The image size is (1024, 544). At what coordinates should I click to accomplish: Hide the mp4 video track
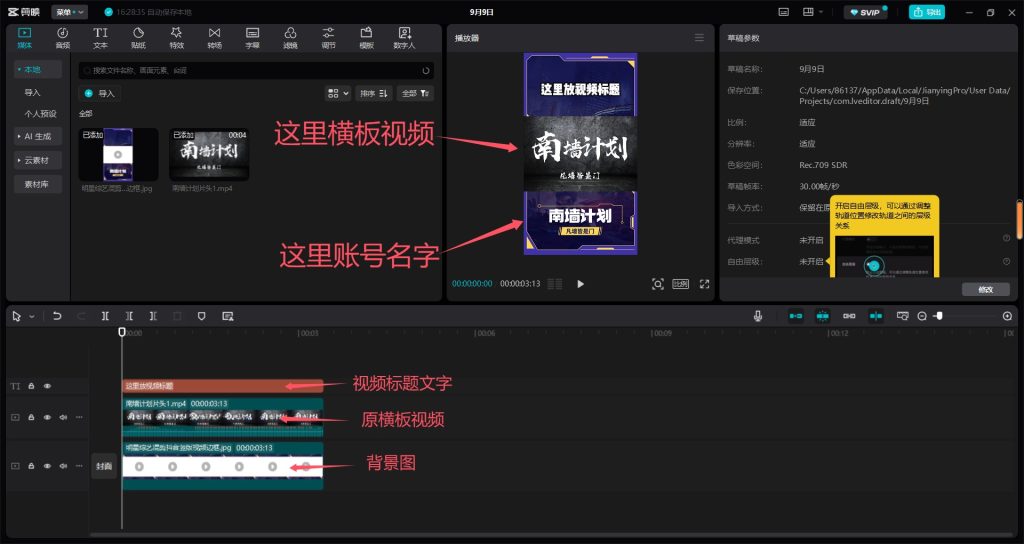click(47, 417)
